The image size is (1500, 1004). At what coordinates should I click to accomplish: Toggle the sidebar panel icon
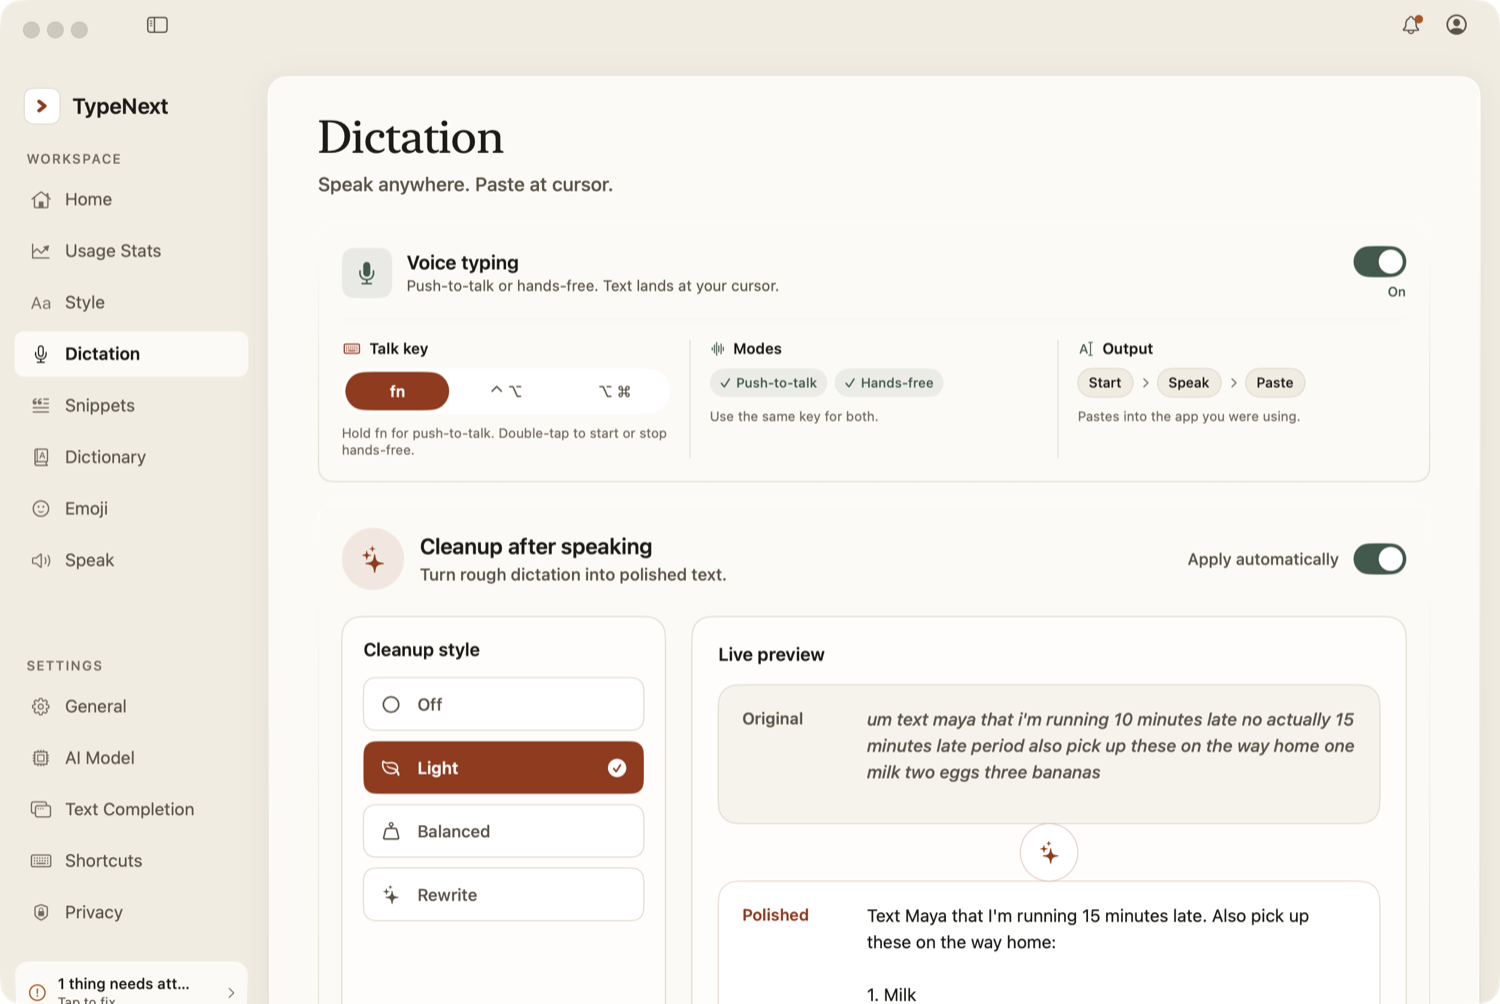click(157, 25)
